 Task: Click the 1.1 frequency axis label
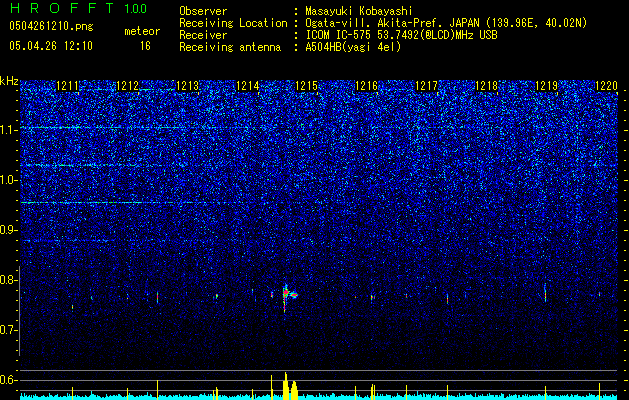(9, 130)
